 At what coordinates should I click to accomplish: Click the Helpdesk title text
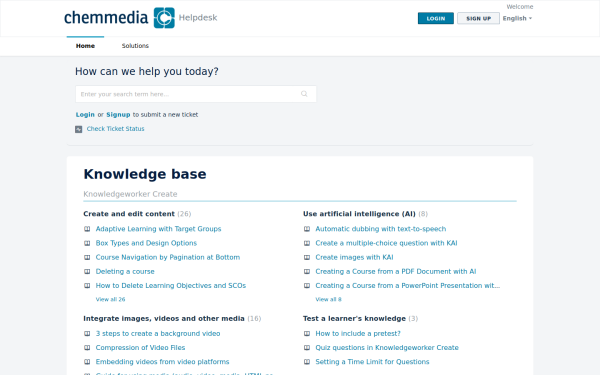198,18
